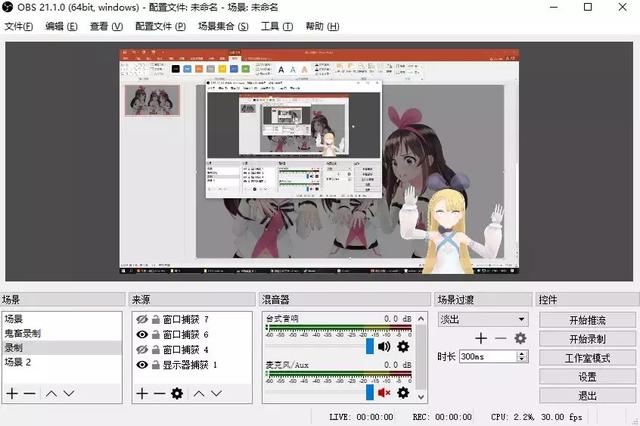Toggle lock on 显示器捕获 1 source
Screen dimensions: 640x426
(x=155, y=365)
